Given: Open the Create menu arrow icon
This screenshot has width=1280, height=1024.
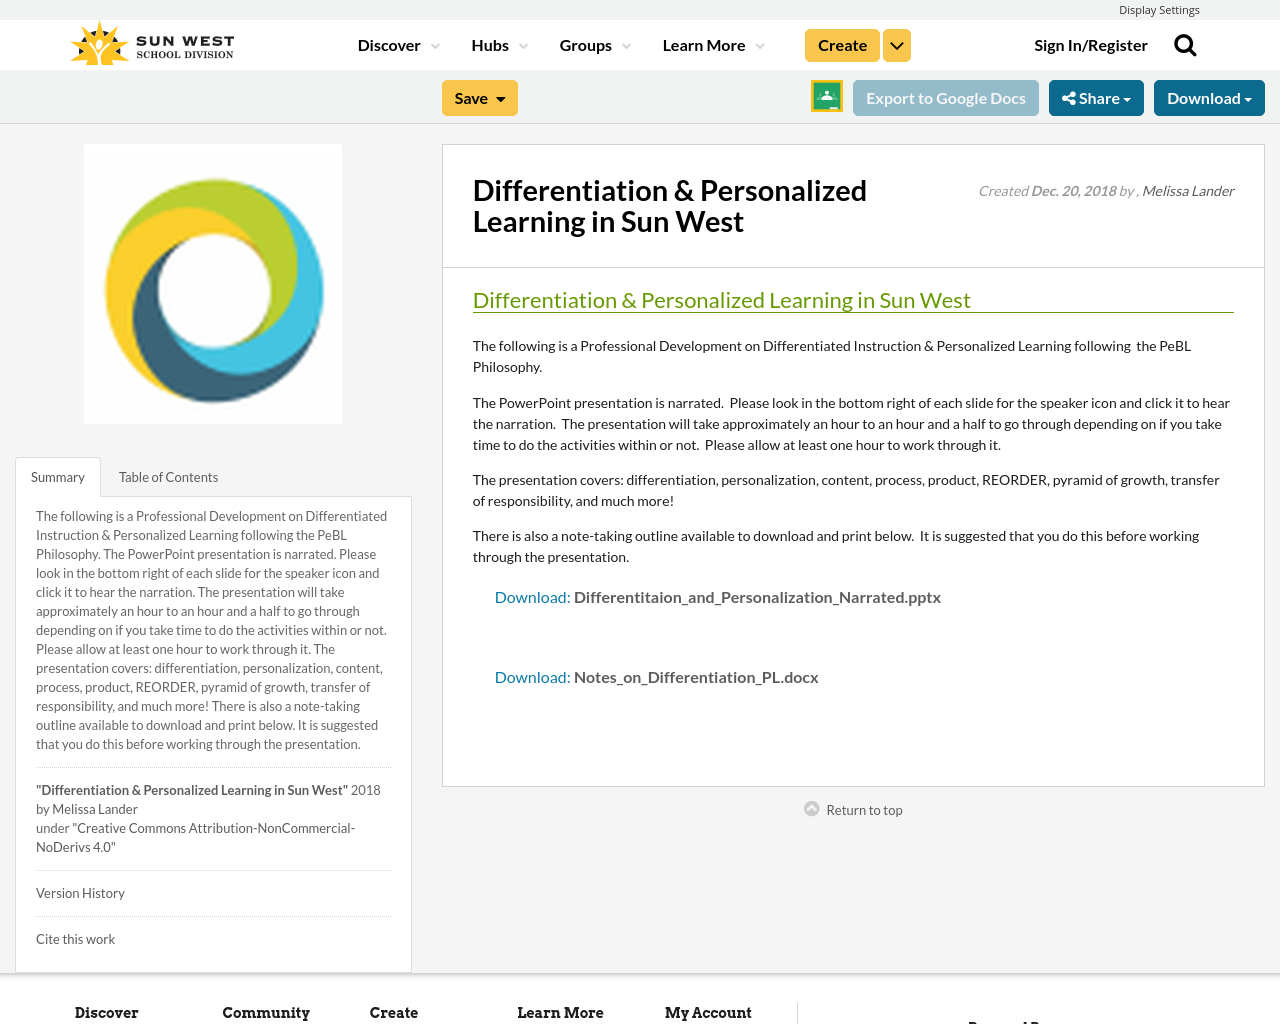Looking at the screenshot, I should click(x=896, y=44).
